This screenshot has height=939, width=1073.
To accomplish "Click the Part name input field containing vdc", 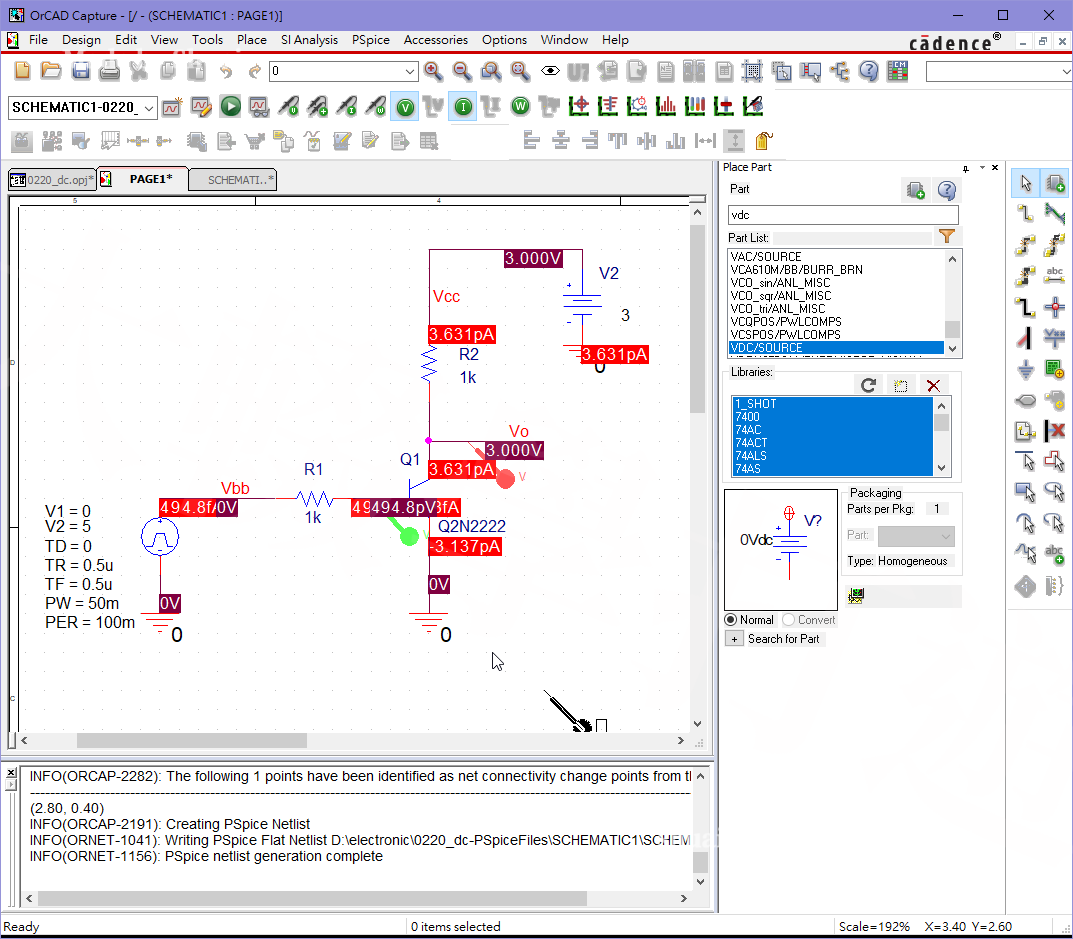I will pos(843,215).
